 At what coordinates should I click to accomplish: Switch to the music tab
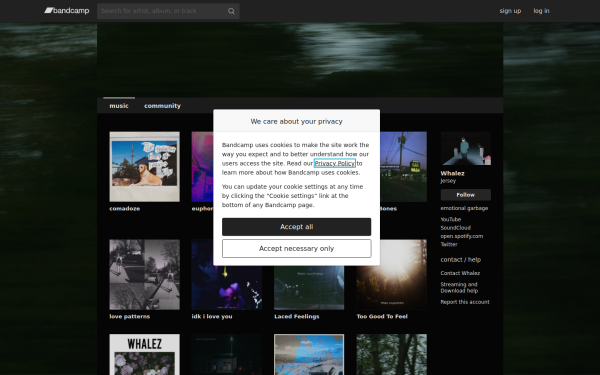coord(119,106)
